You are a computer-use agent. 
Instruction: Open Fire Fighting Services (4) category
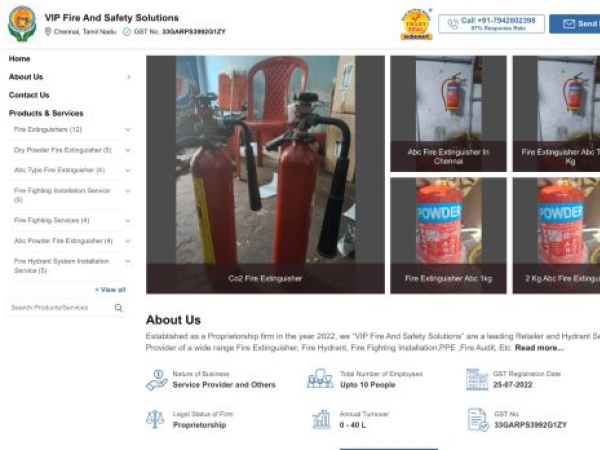tap(52, 220)
